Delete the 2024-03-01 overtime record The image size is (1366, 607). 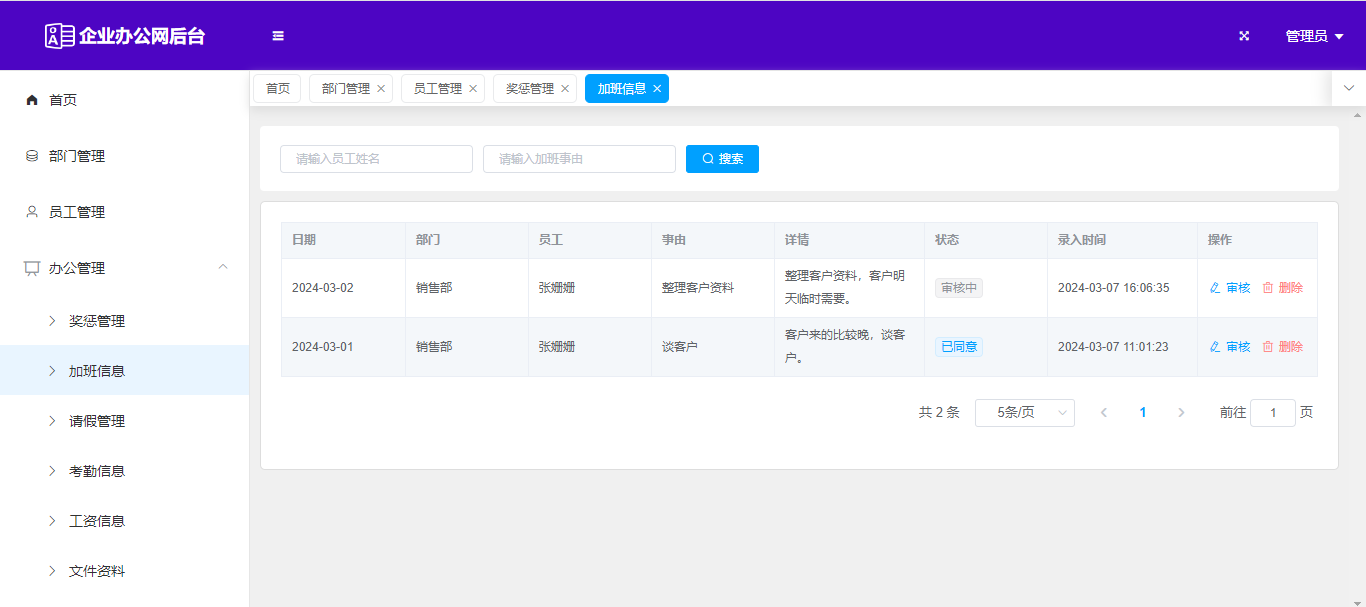coord(1283,347)
